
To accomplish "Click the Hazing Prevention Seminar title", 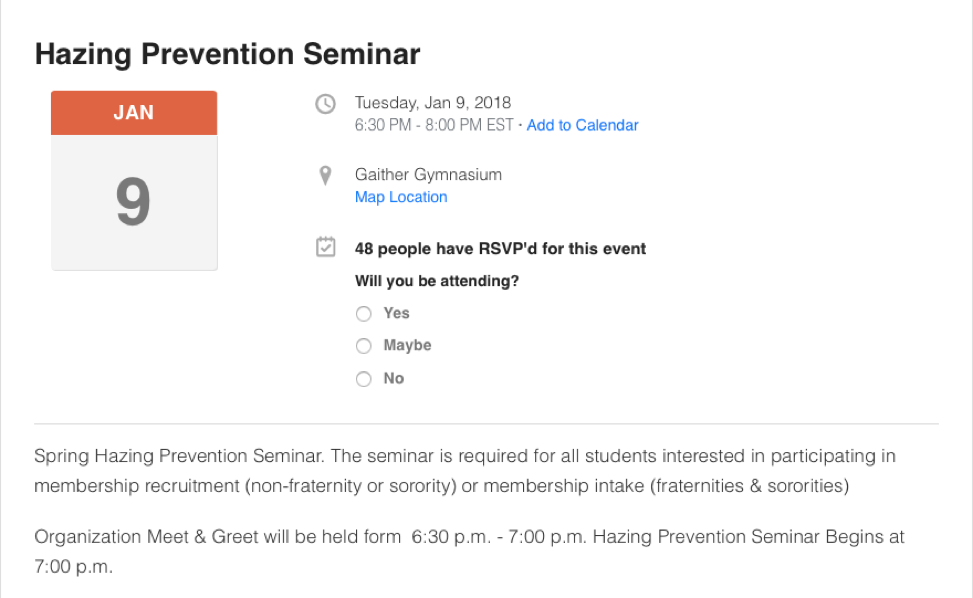I will pos(228,54).
